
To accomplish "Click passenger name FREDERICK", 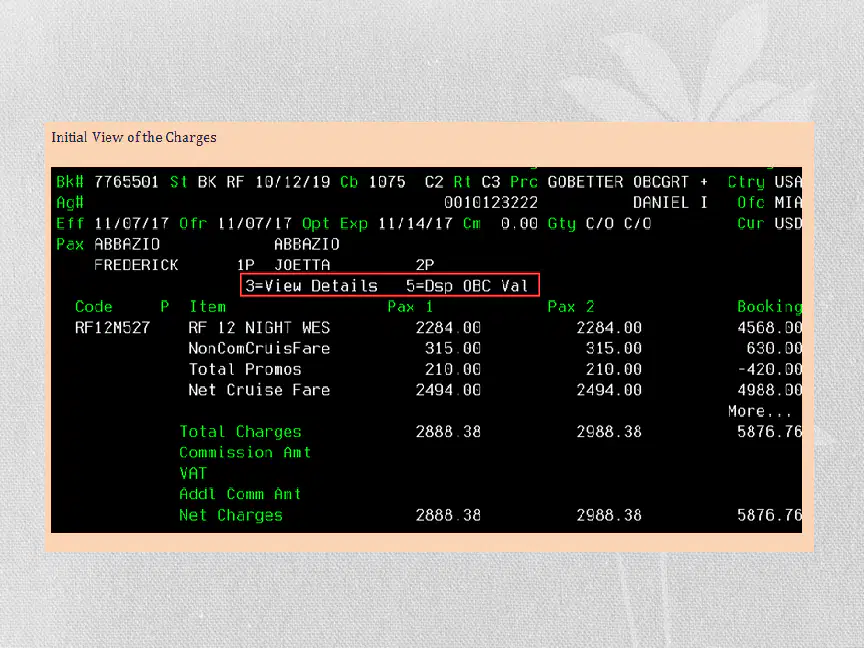I will click(136, 265).
